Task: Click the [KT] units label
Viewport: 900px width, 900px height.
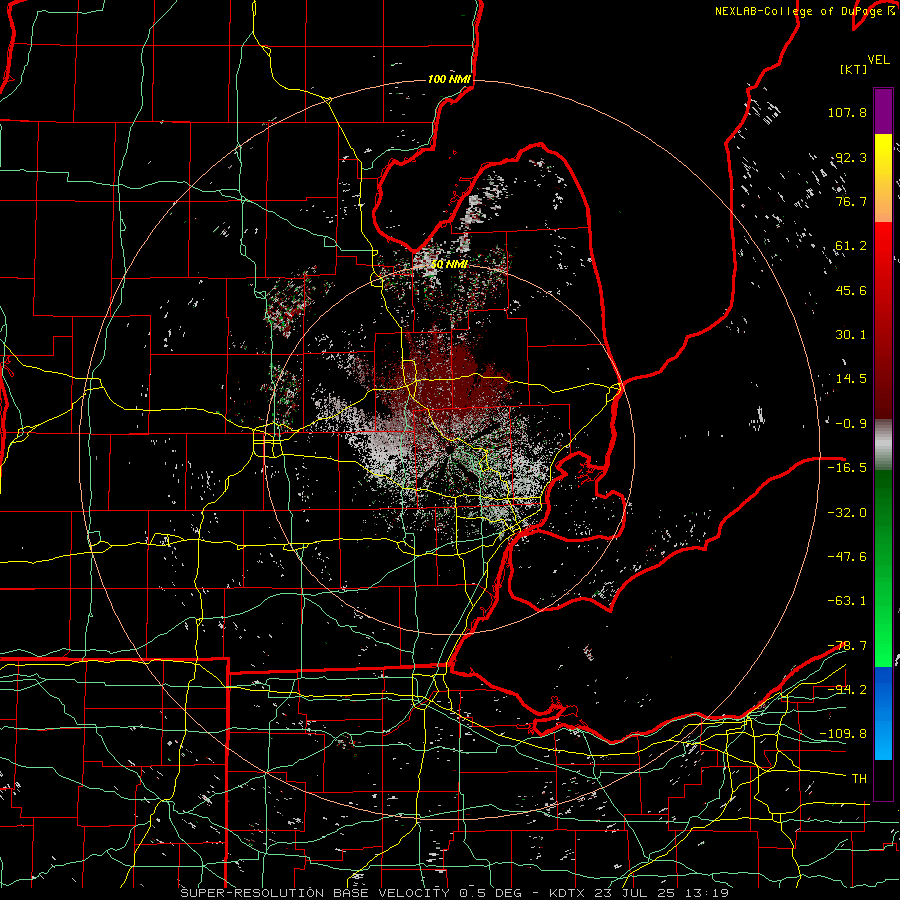Action: [x=854, y=70]
